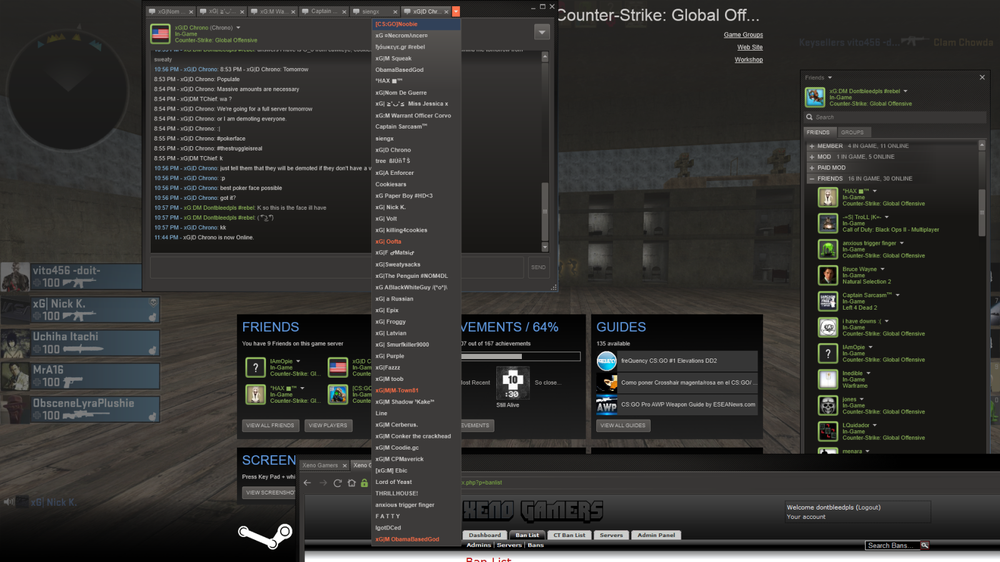Click the VIEW PLAYERS button
Screen dimensions: 1000x562
328,425
